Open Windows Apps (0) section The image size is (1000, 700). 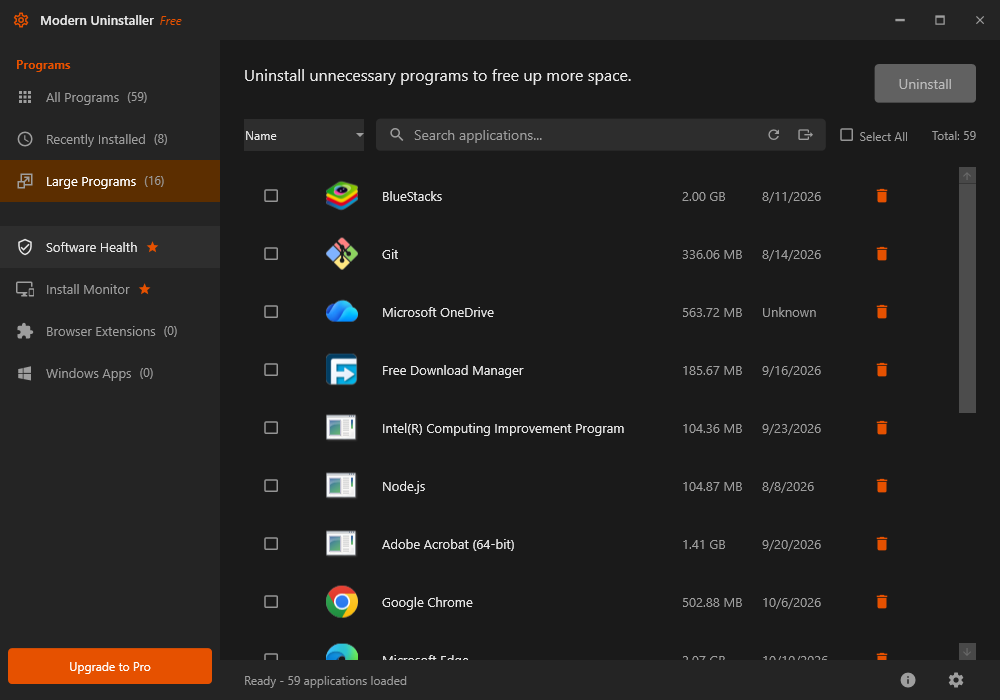[x=110, y=374]
